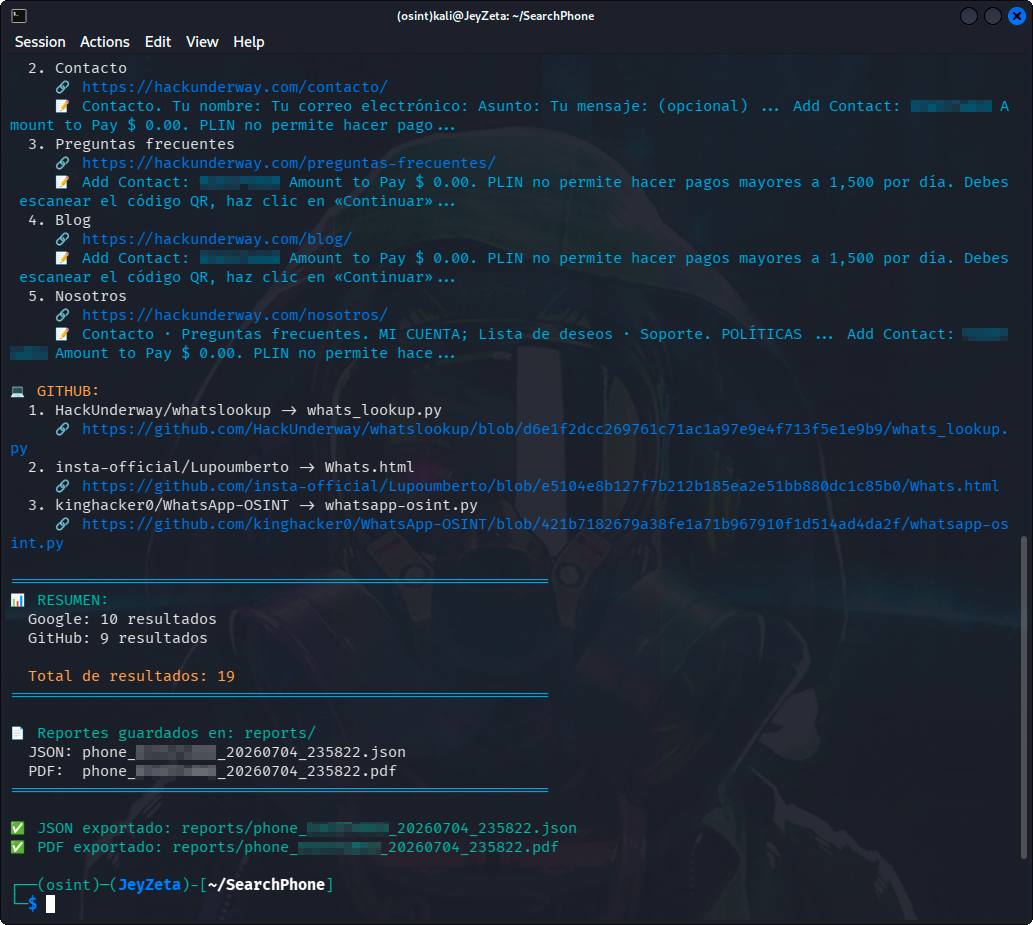Click the link icon beside the preguntas-frecuentes URL
This screenshot has height=925, width=1033.
(x=63, y=163)
